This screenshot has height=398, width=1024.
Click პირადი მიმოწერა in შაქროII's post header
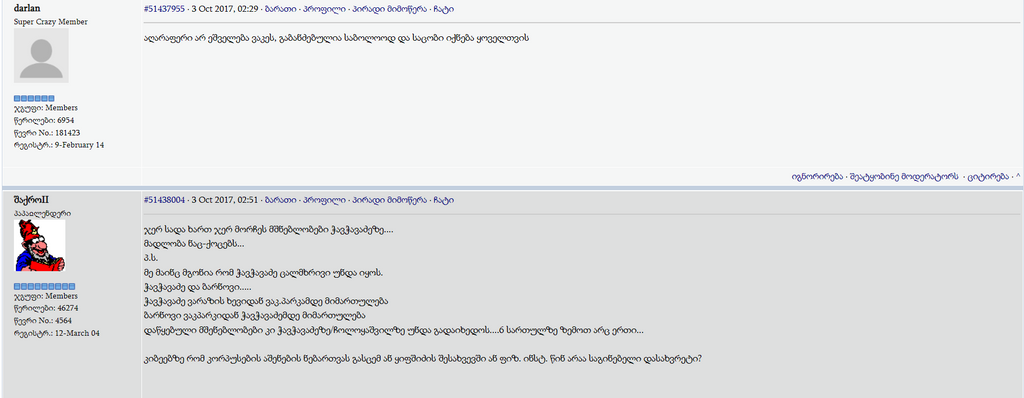point(389,200)
